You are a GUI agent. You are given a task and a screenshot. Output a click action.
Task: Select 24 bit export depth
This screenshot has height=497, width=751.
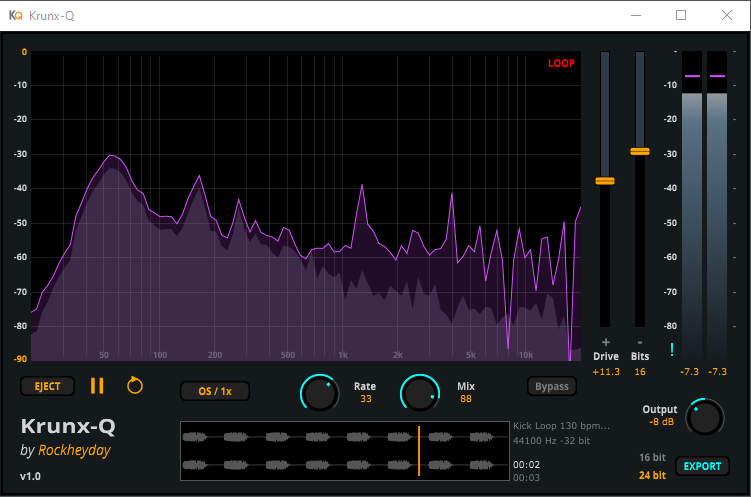tap(652, 475)
